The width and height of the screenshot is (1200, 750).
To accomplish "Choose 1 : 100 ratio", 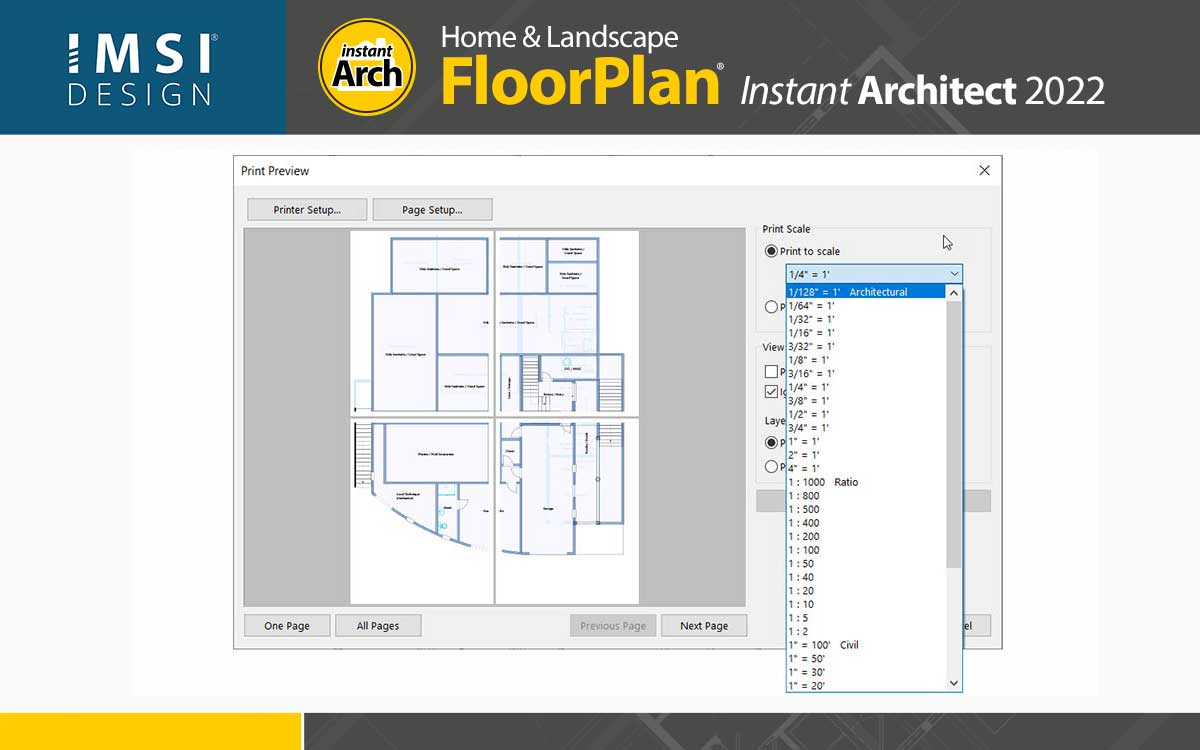I will point(865,550).
